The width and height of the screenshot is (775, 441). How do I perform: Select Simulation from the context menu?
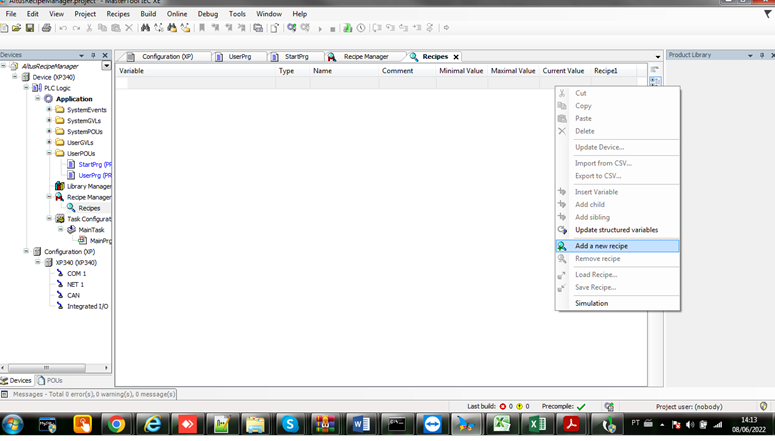point(591,303)
